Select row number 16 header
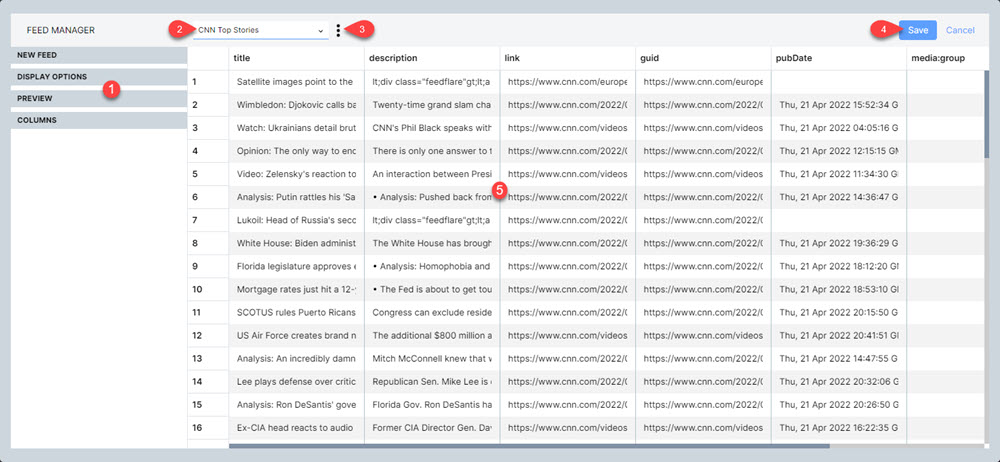Screen dimensions: 1000x462 (208, 428)
